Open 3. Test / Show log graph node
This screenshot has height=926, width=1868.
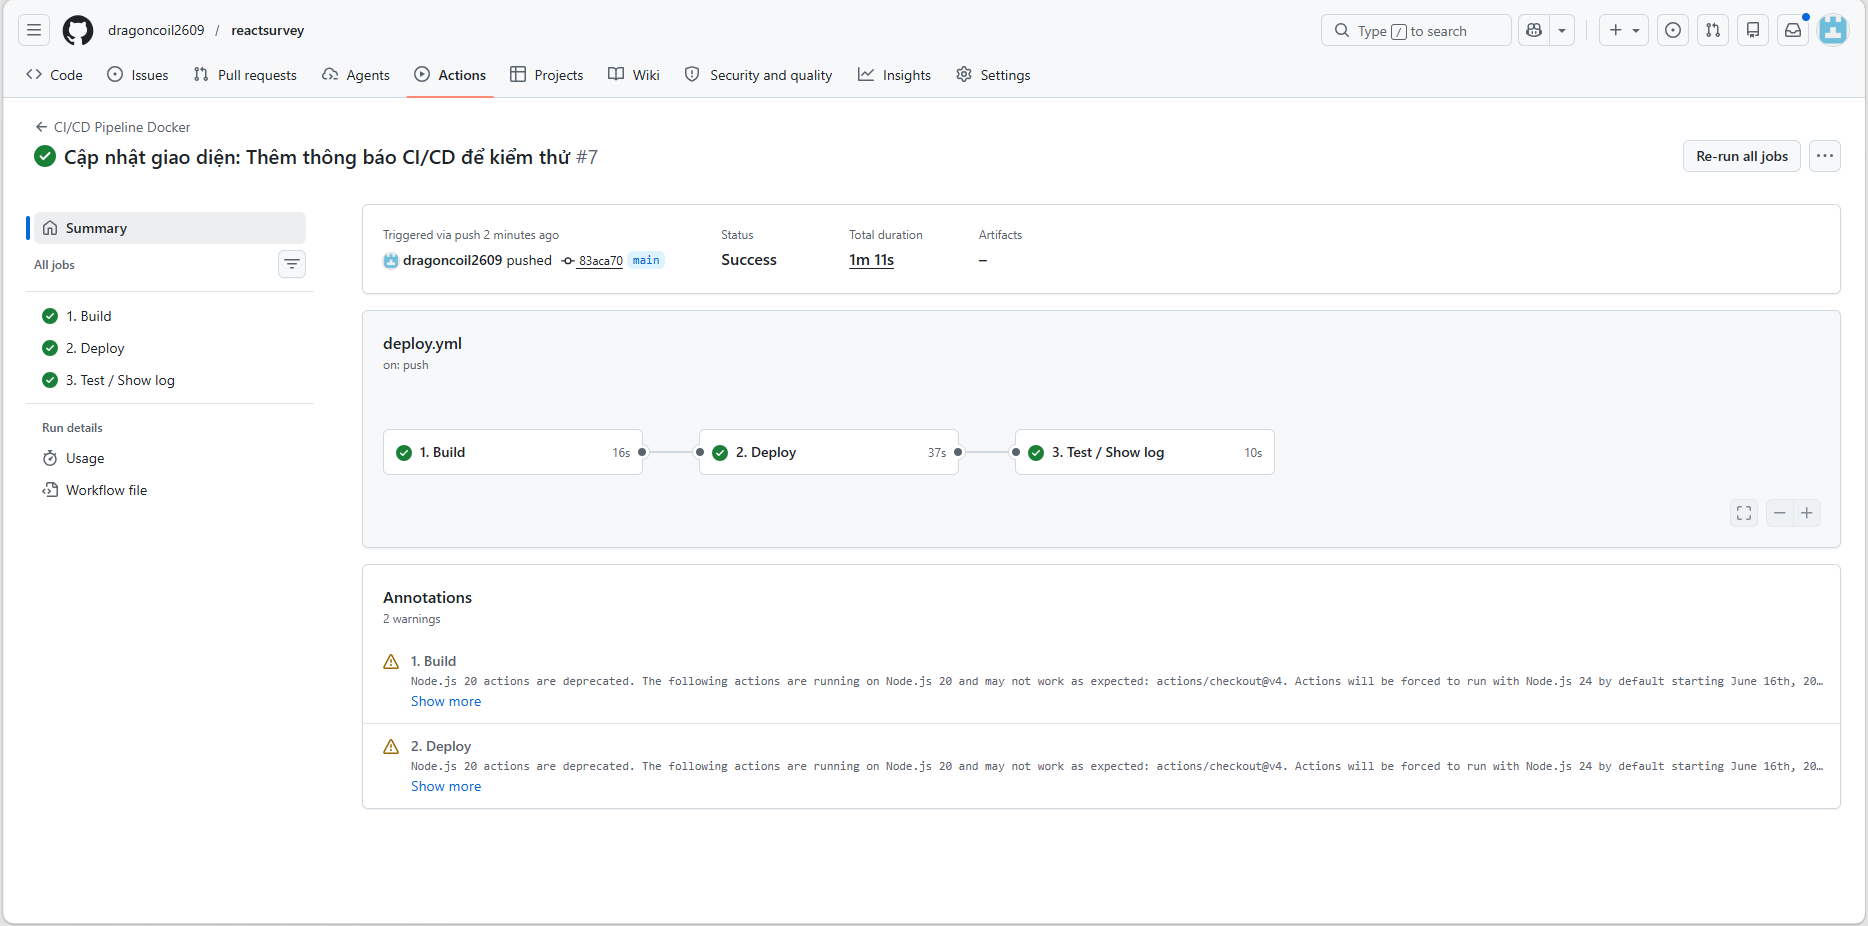point(1145,452)
